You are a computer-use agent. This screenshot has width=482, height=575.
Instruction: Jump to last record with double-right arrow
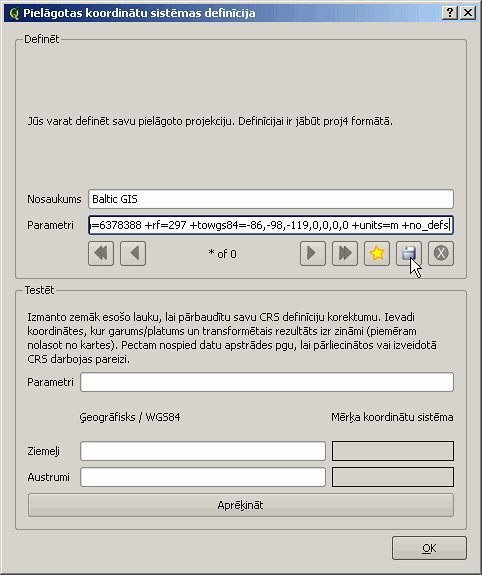(x=345, y=253)
